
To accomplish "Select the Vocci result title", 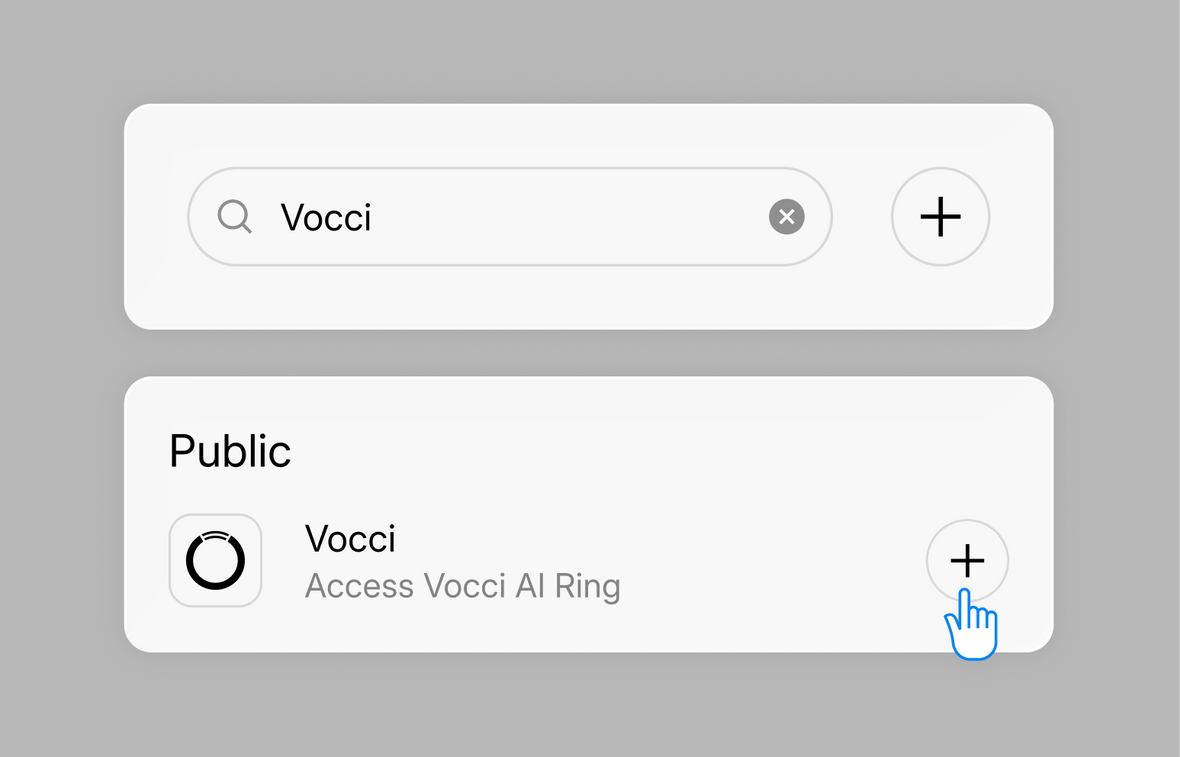I will [350, 539].
